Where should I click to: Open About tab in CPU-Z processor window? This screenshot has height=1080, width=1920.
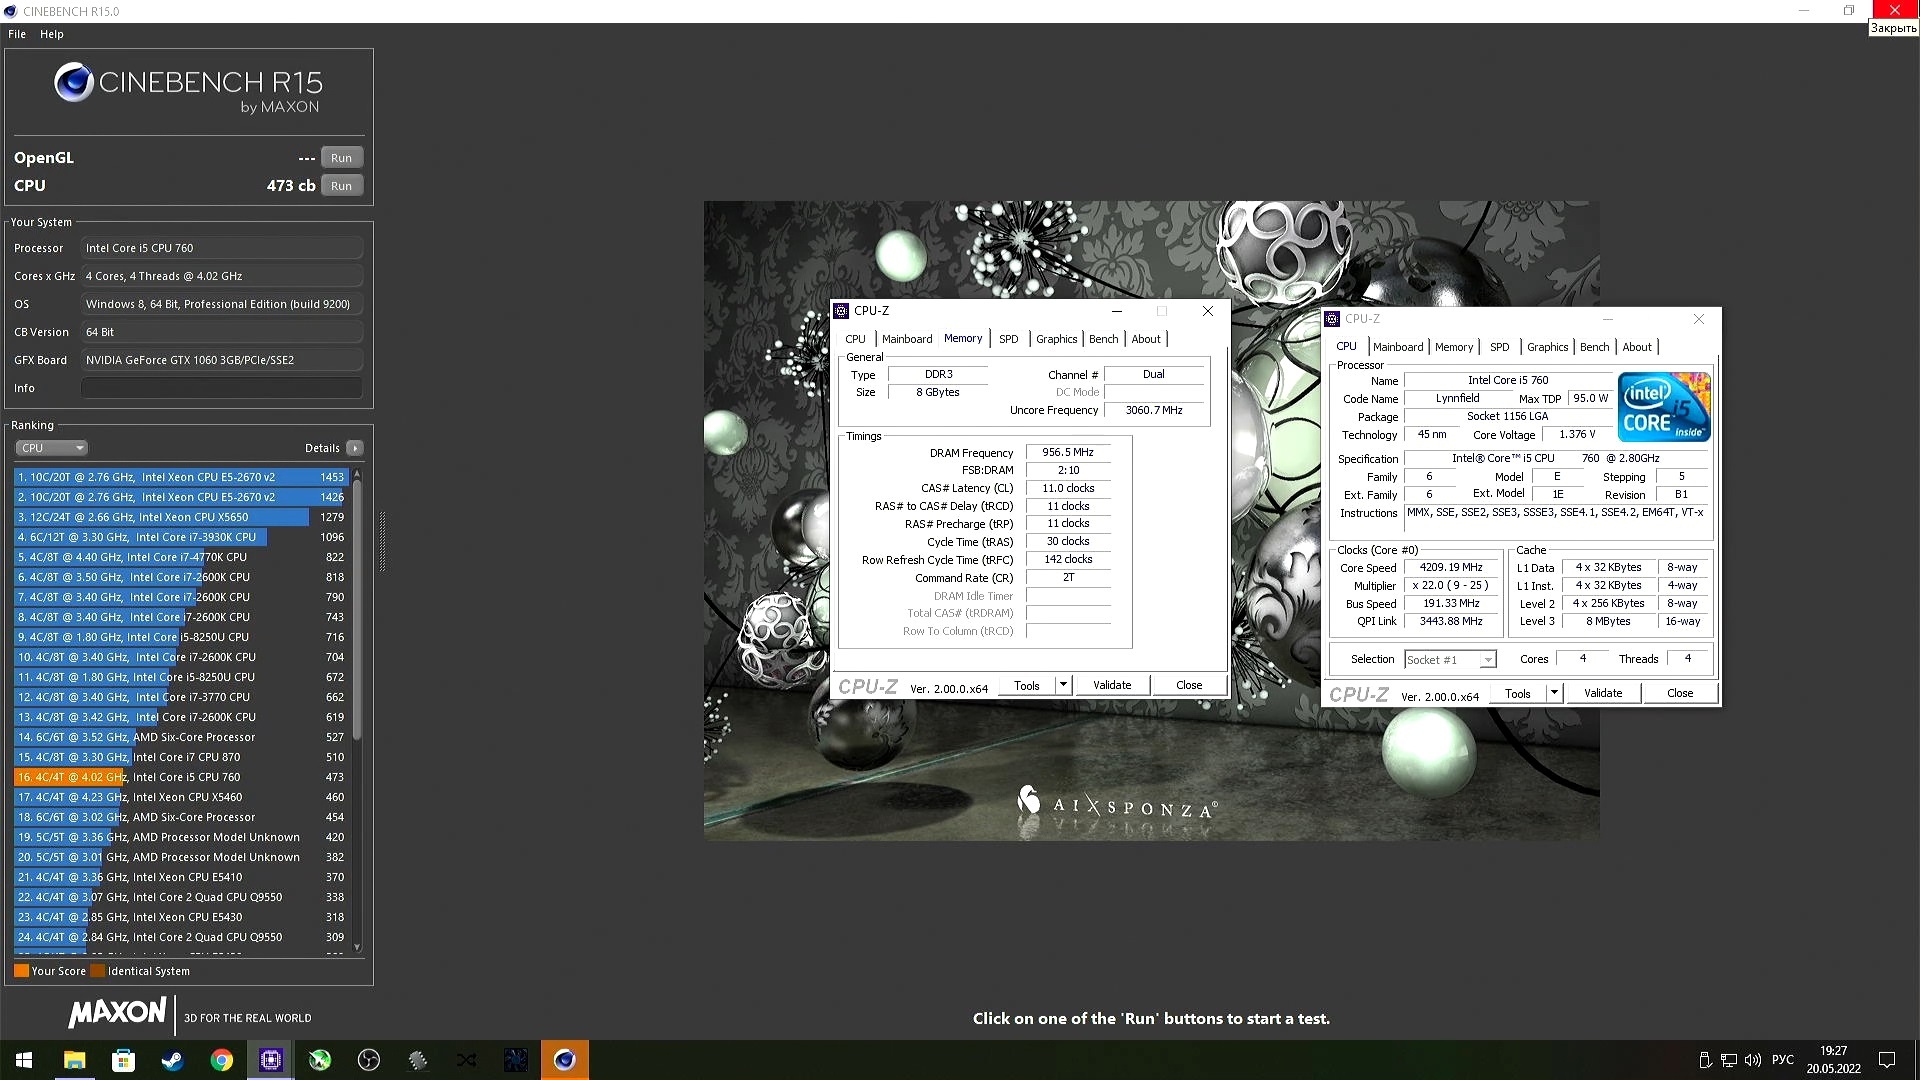coord(1637,347)
